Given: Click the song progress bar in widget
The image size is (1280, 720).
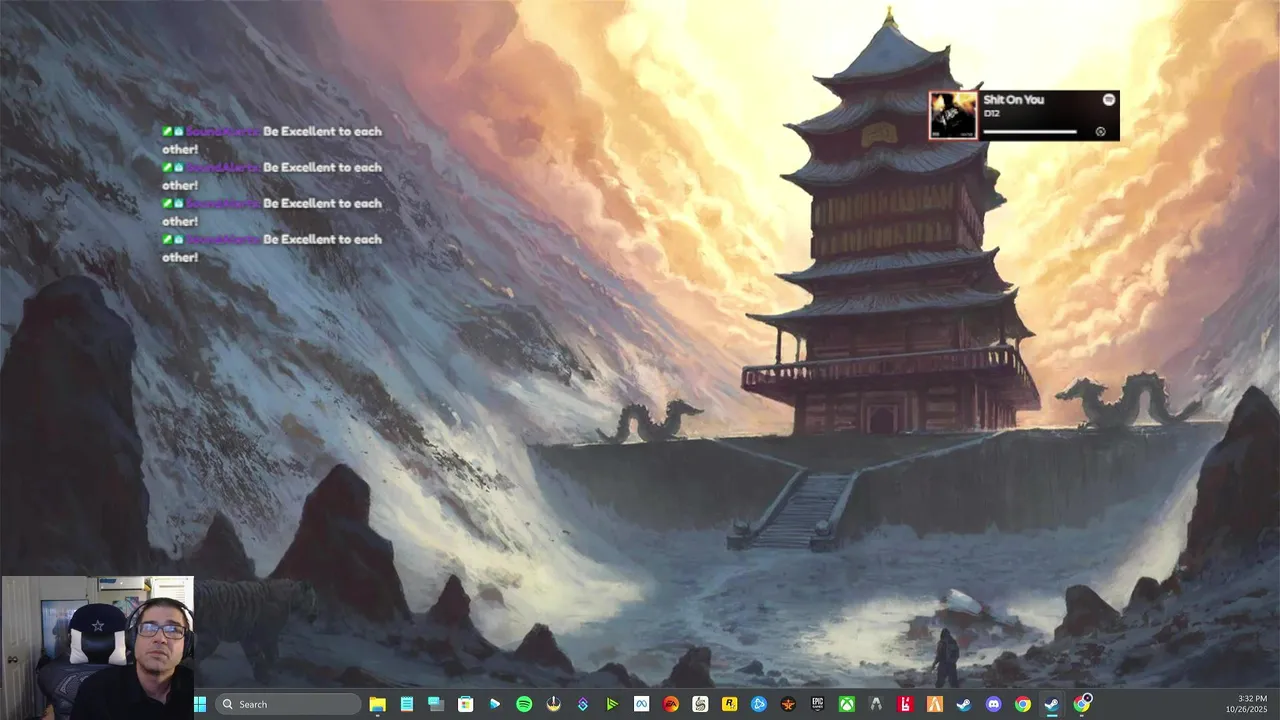Looking at the screenshot, I should click(x=1030, y=132).
